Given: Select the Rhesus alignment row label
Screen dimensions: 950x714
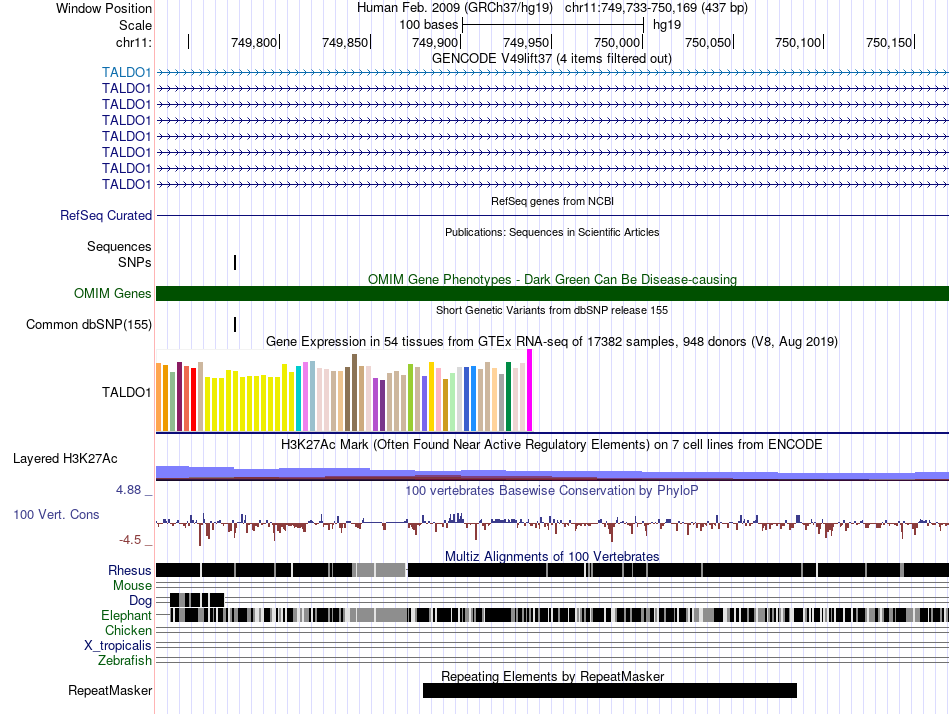Looking at the screenshot, I should coord(130,570).
